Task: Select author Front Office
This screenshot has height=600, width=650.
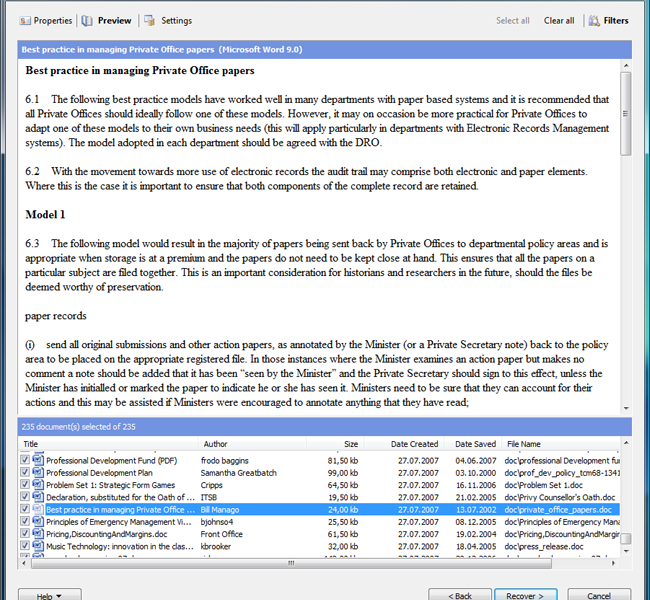Action: 221,534
